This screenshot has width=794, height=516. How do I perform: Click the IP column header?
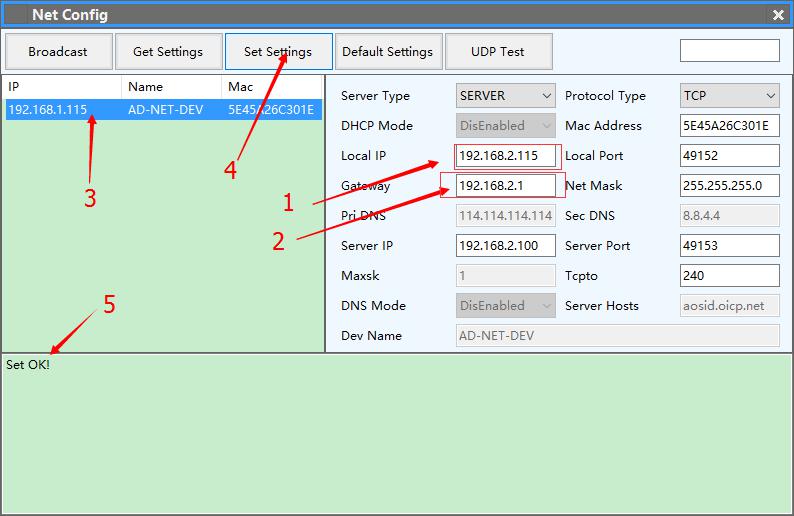click(62, 87)
